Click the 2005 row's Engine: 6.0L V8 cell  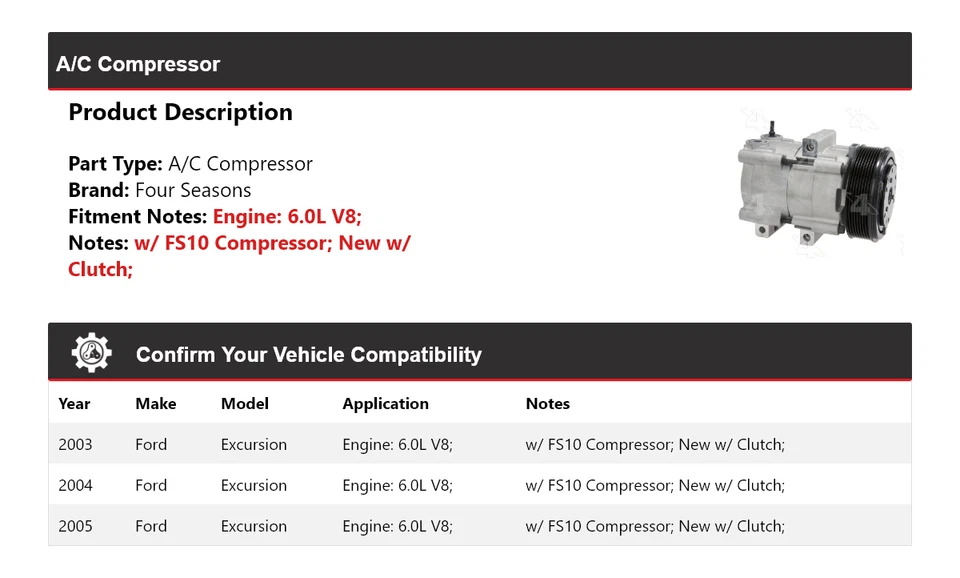[397, 526]
